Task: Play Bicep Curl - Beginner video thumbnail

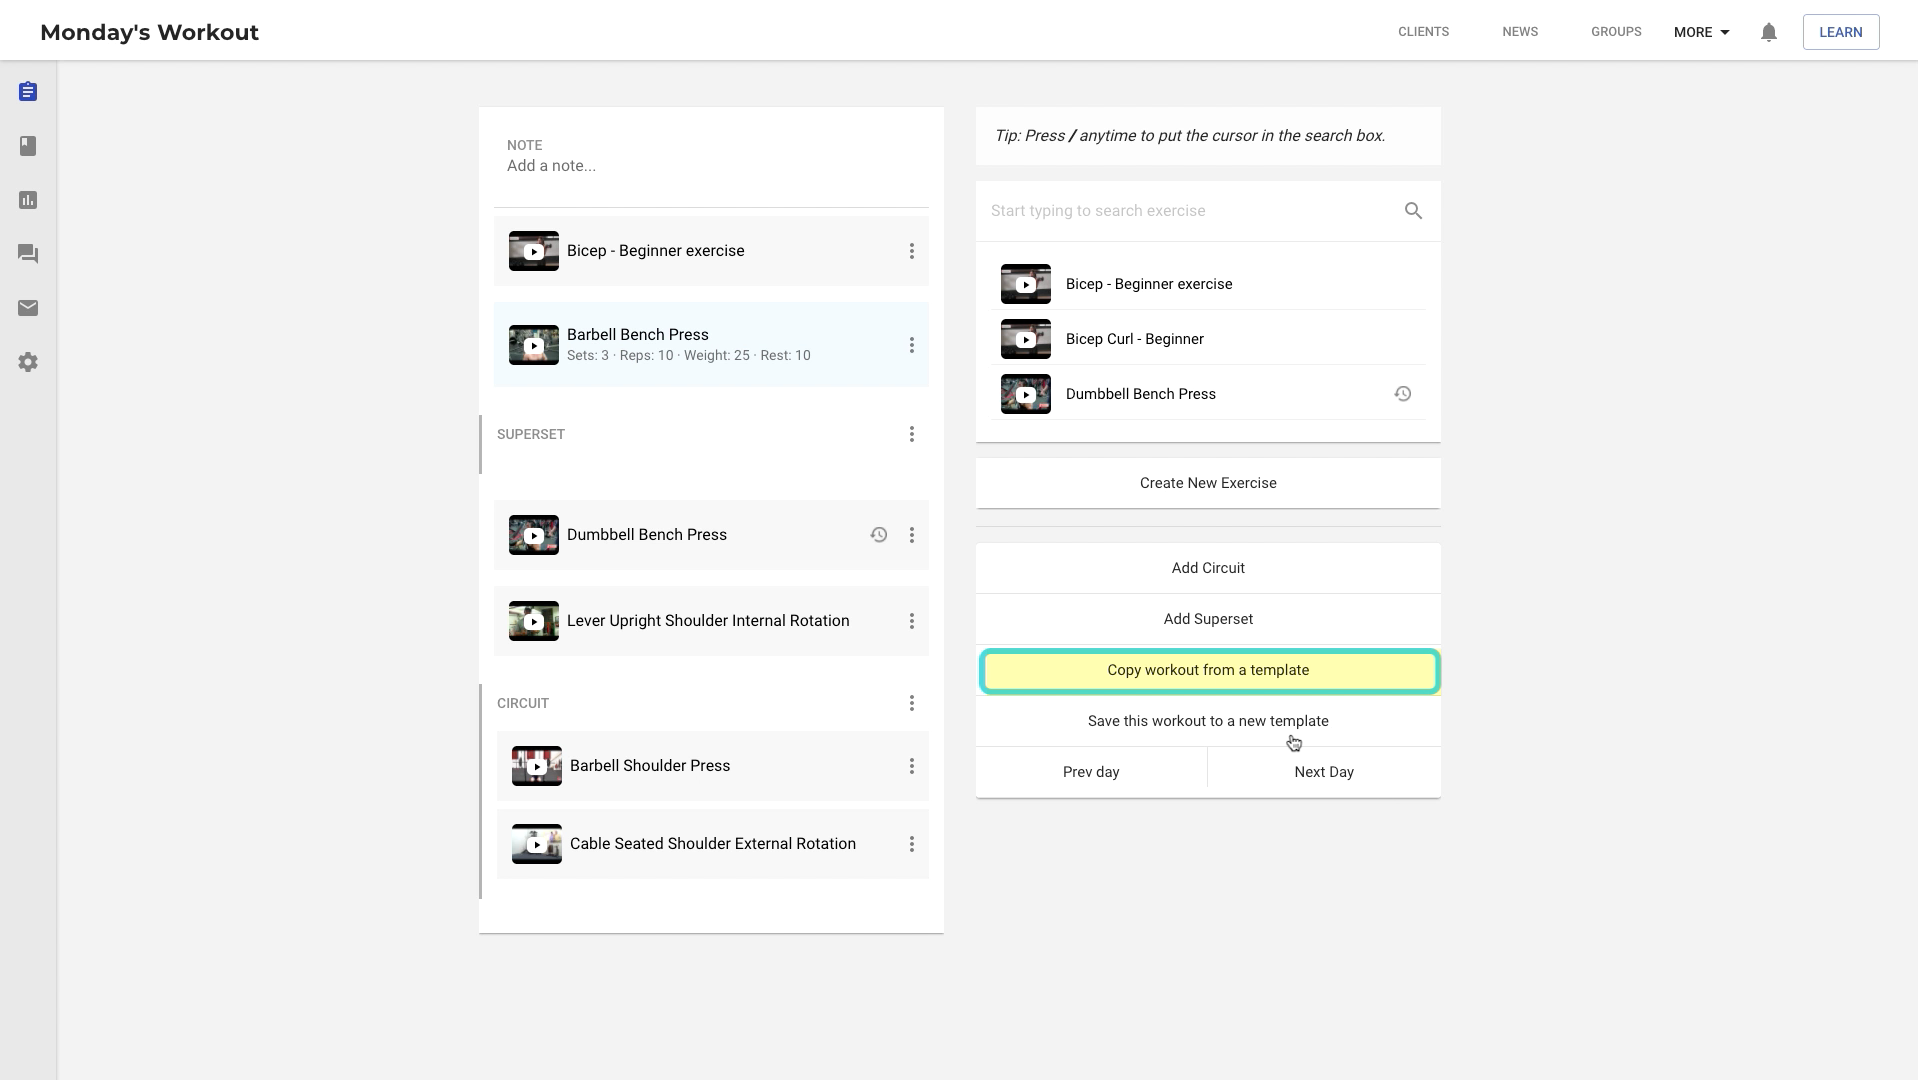Action: [1026, 339]
